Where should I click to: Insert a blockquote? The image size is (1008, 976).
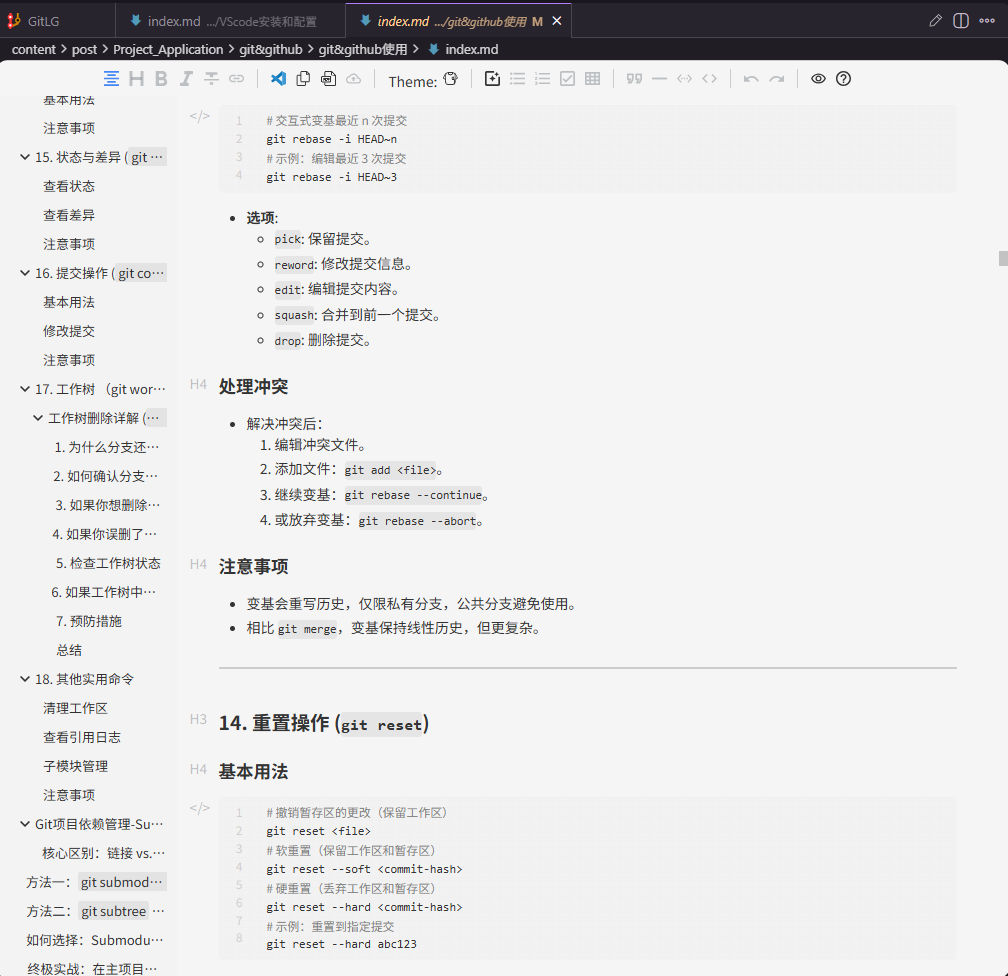point(635,78)
